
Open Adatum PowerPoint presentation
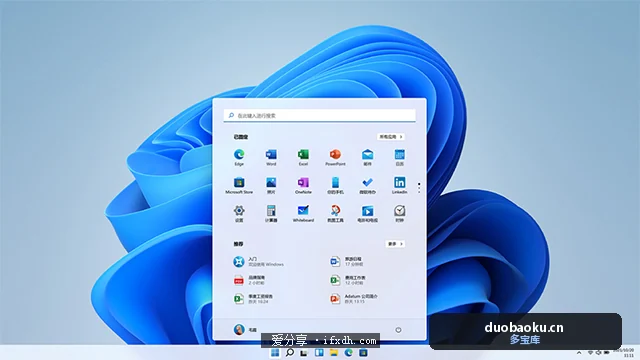click(x=354, y=299)
